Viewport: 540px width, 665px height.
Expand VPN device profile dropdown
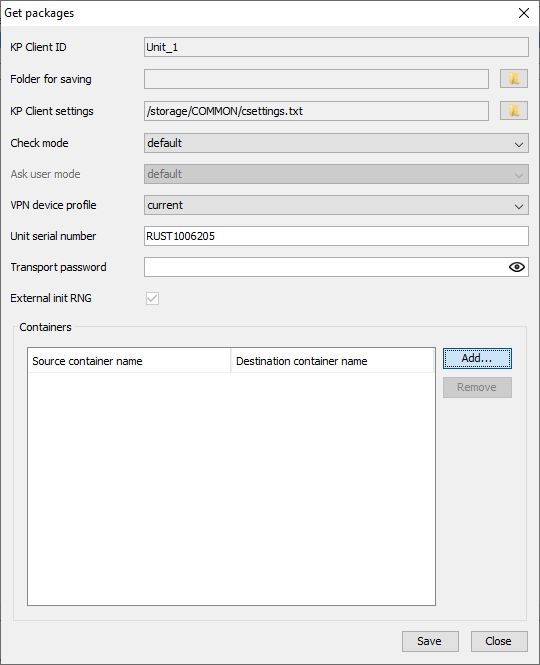click(x=336, y=205)
